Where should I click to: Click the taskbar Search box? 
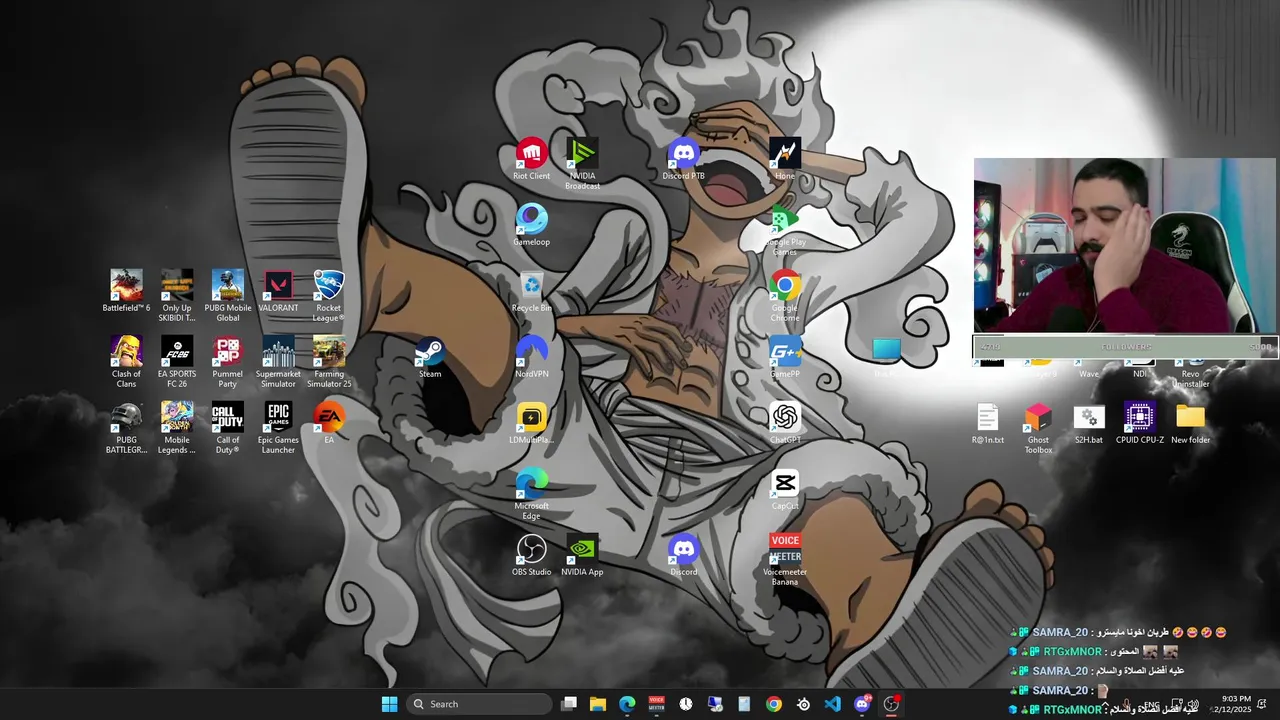479,704
